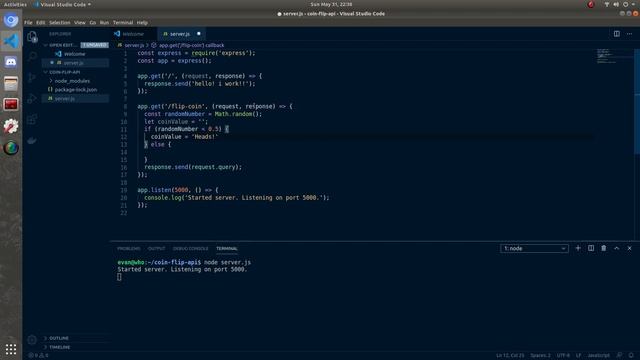Open the 1: node terminal dropdown

click(x=534, y=248)
